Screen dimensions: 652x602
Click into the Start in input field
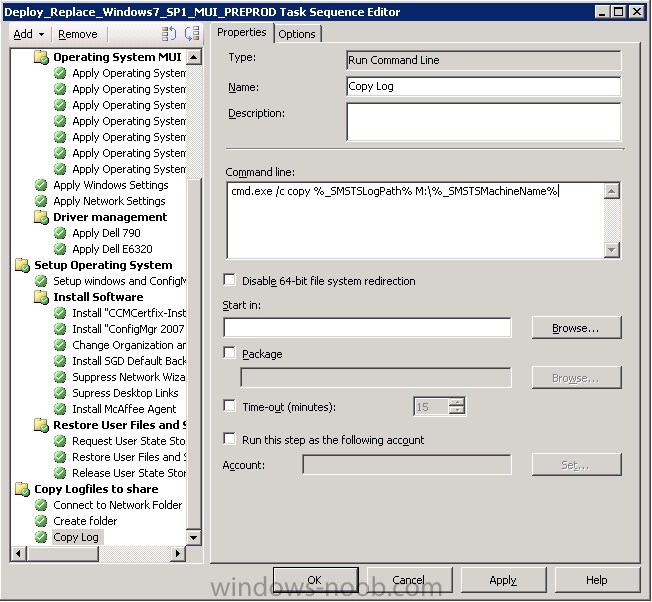coord(367,328)
